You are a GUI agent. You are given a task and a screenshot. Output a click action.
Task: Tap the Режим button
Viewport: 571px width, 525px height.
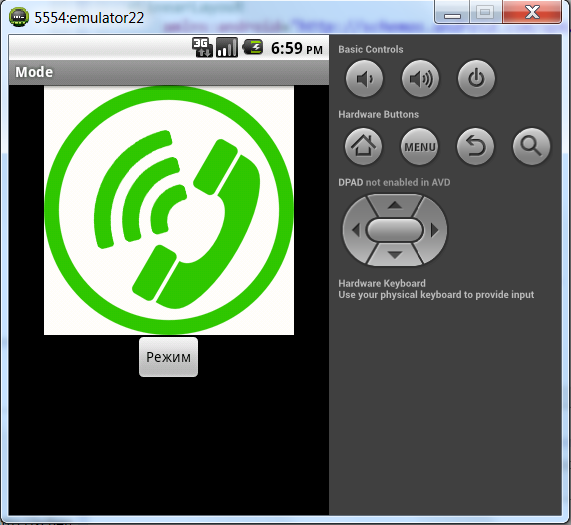[x=168, y=357]
